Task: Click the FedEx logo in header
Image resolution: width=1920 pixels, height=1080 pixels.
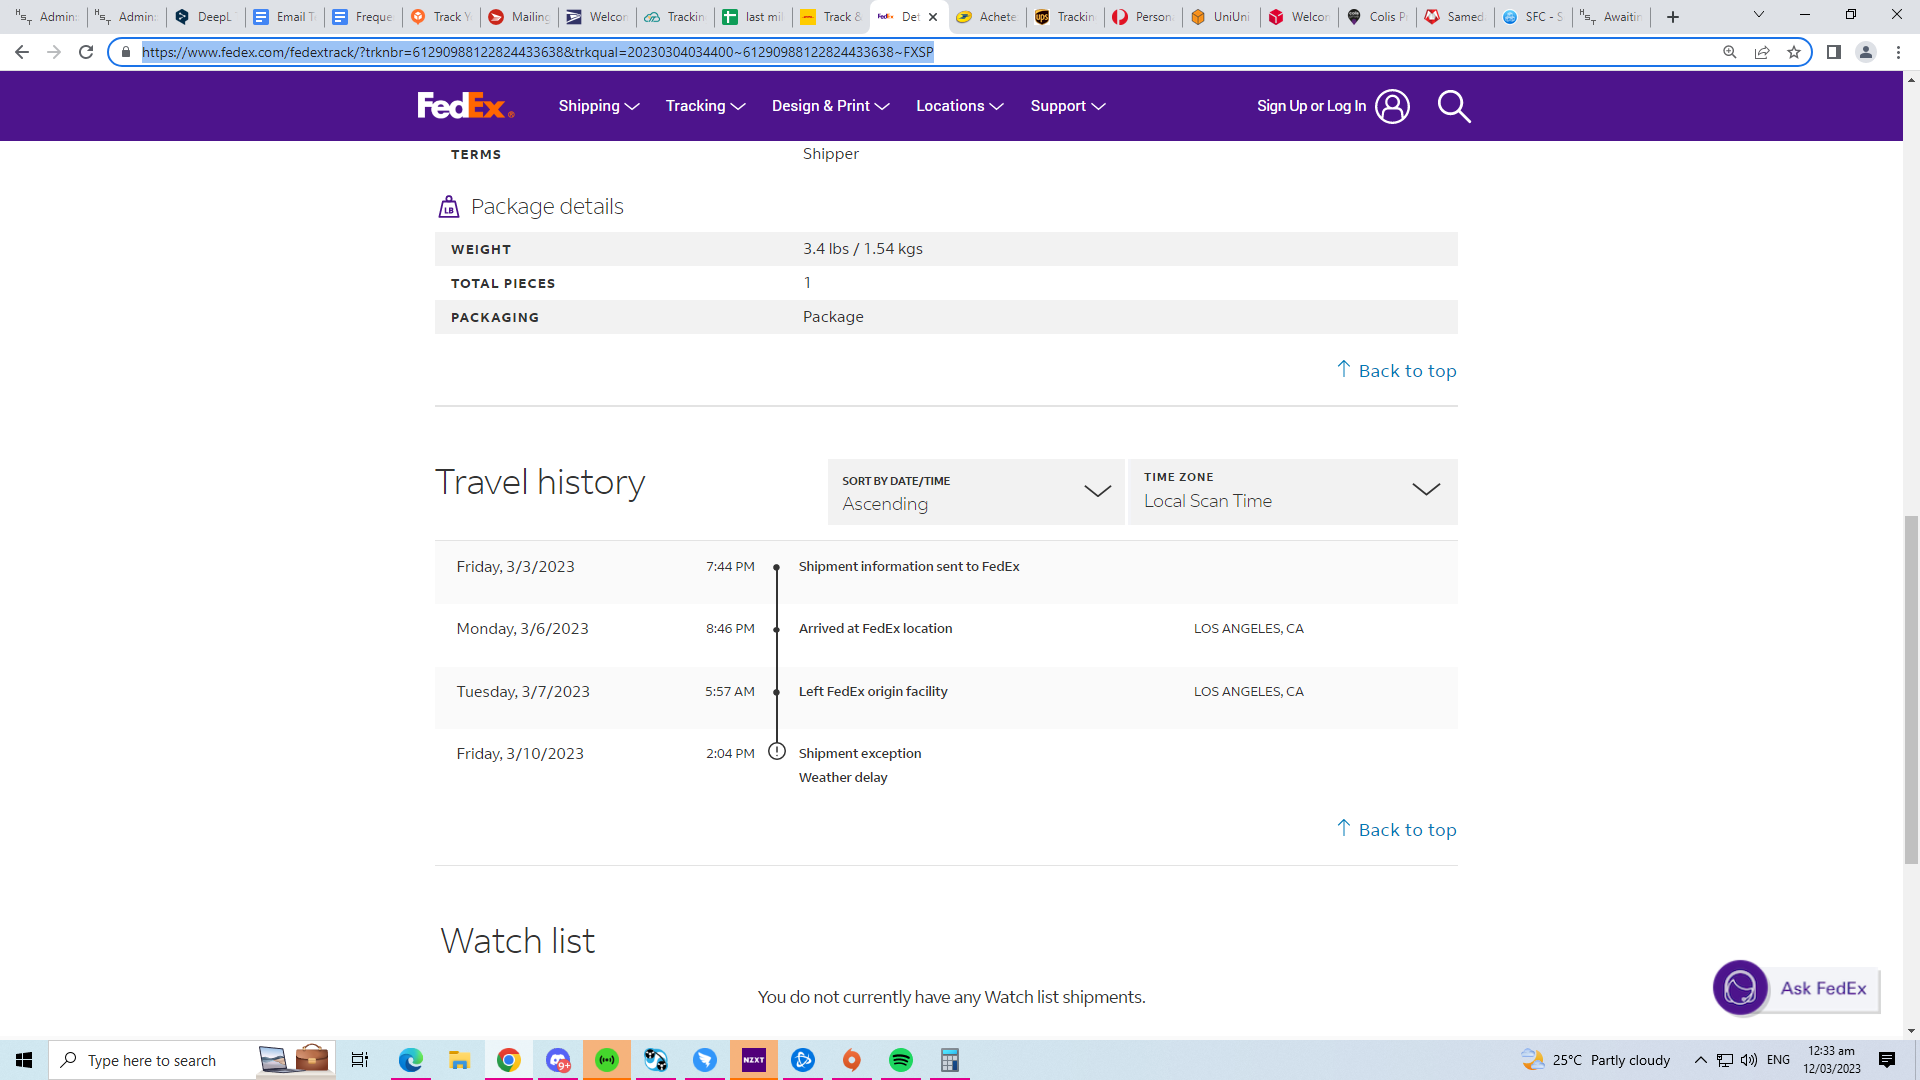Action: coord(465,106)
